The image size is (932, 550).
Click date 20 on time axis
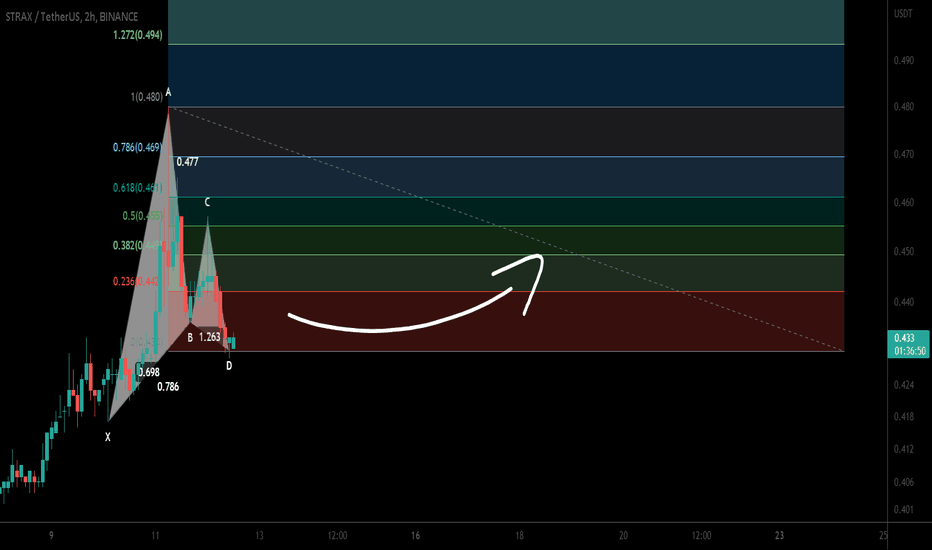pos(624,536)
